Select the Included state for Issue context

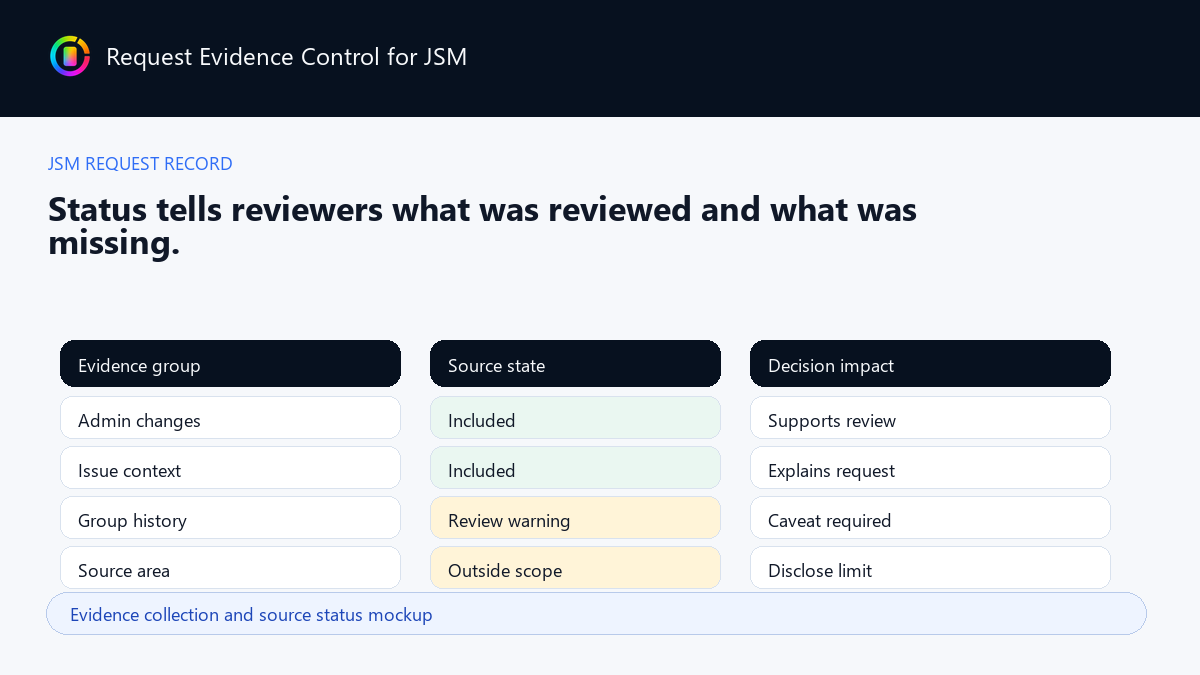[x=575, y=468]
